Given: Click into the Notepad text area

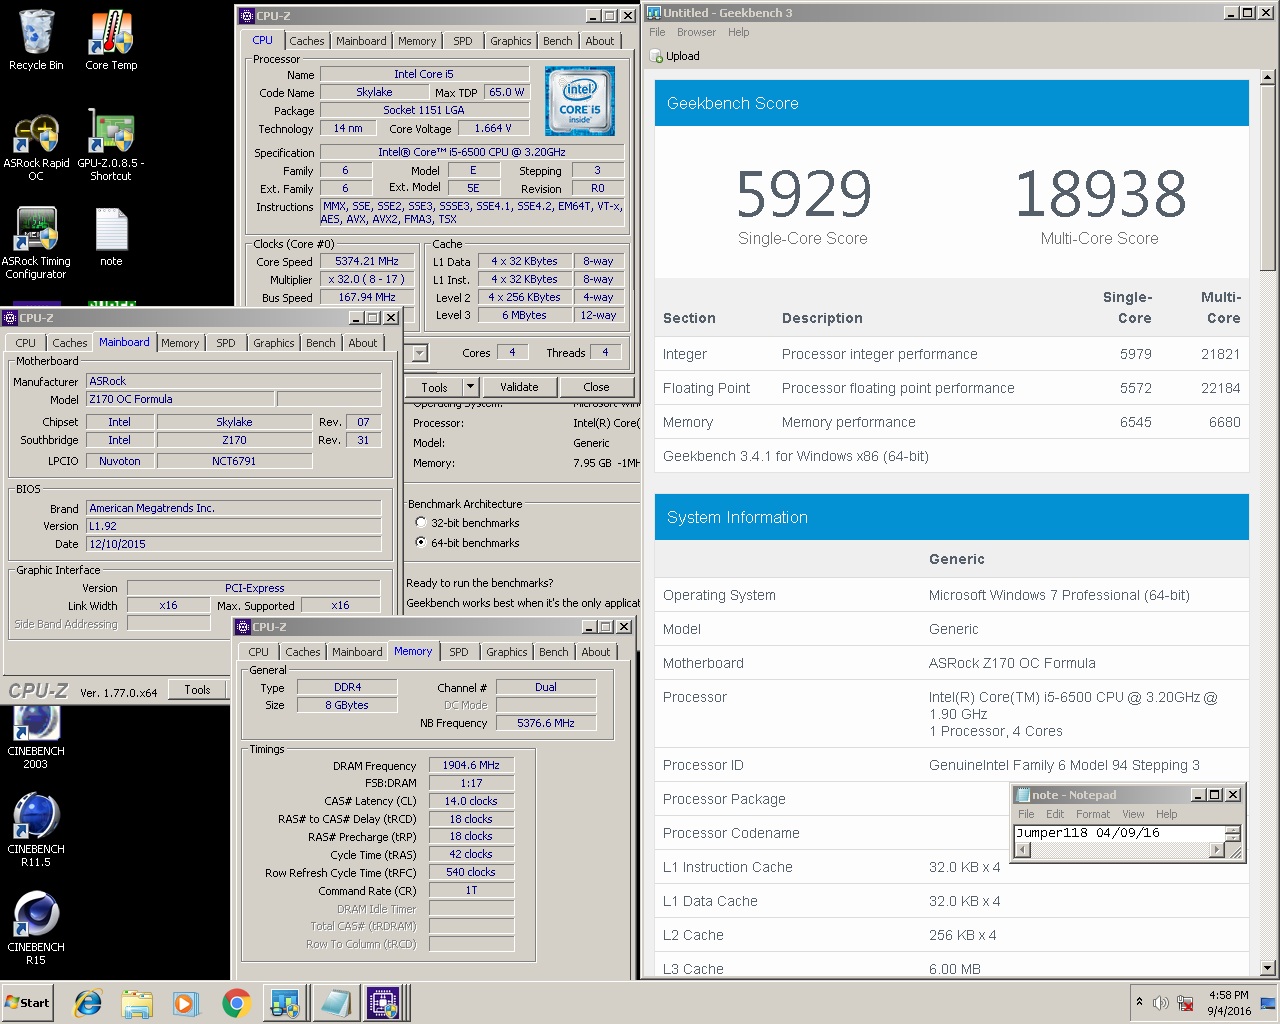Looking at the screenshot, I should click(x=1119, y=833).
